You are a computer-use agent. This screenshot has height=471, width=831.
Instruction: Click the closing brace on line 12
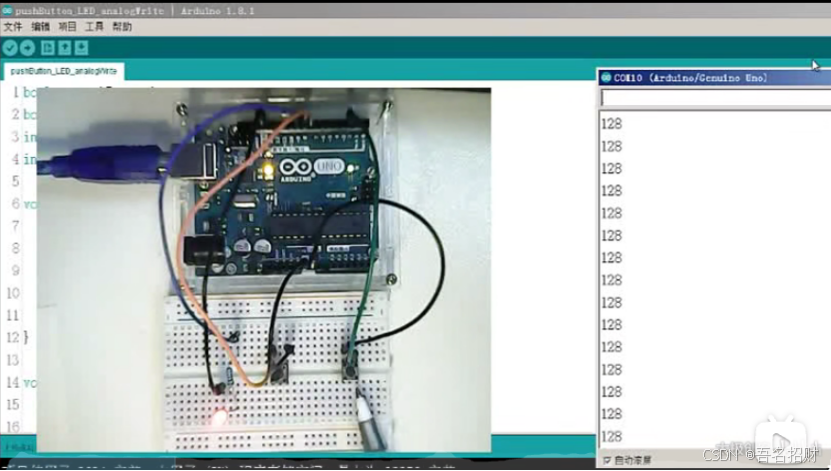coord(26,338)
